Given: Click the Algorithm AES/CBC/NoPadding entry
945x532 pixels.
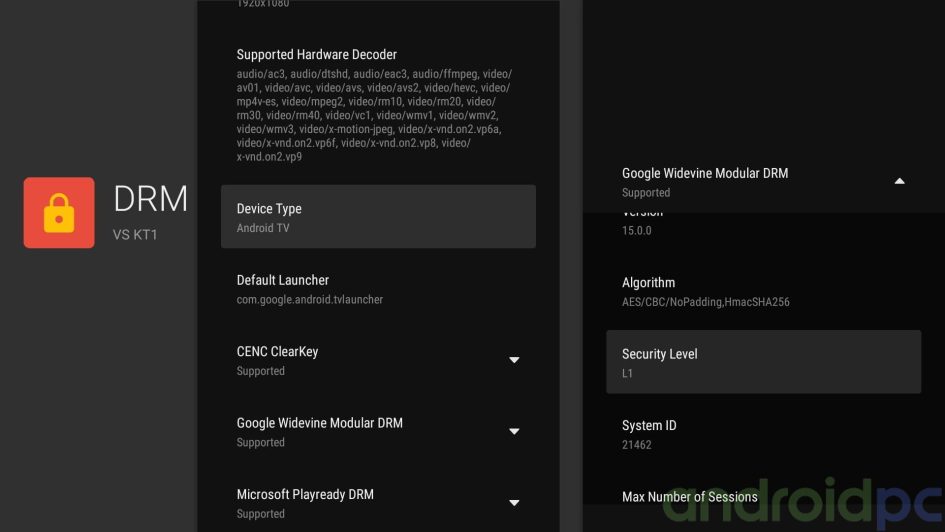Looking at the screenshot, I should pyautogui.click(x=763, y=291).
